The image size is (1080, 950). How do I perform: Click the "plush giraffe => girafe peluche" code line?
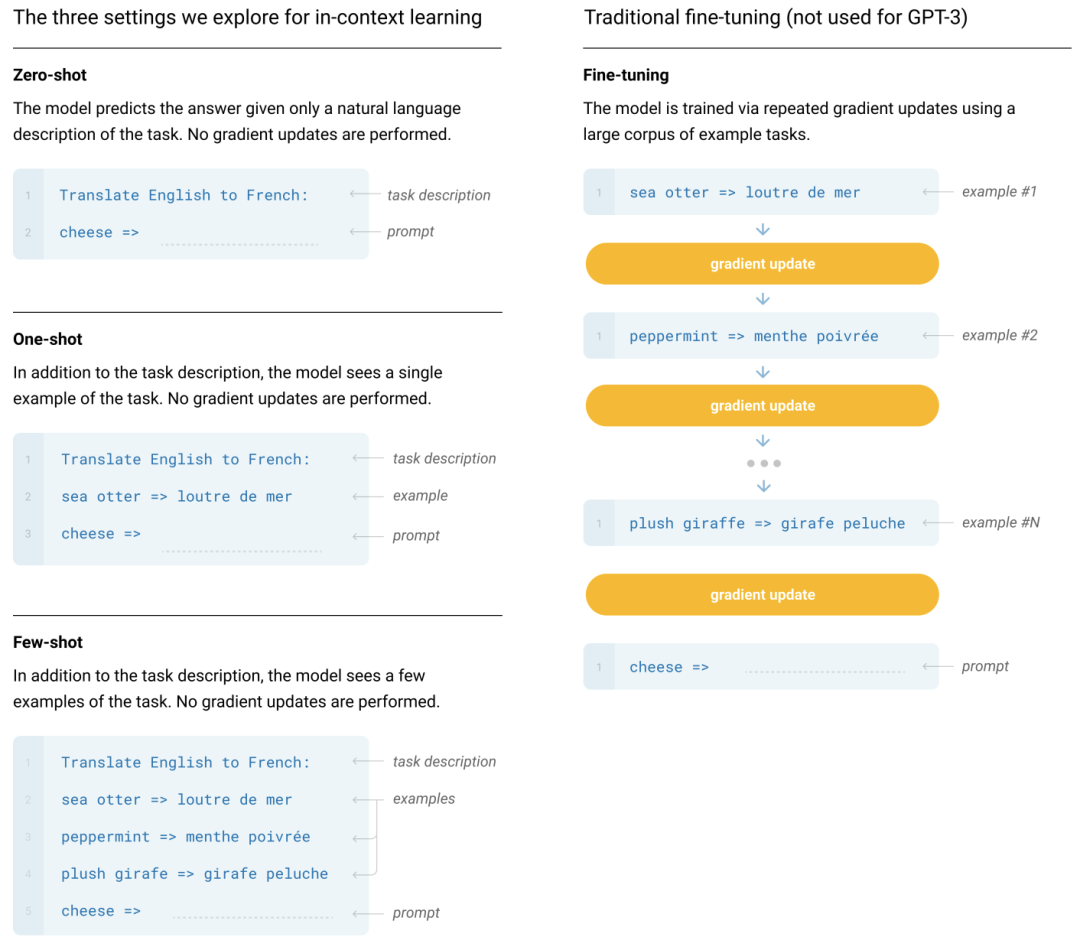pos(766,523)
